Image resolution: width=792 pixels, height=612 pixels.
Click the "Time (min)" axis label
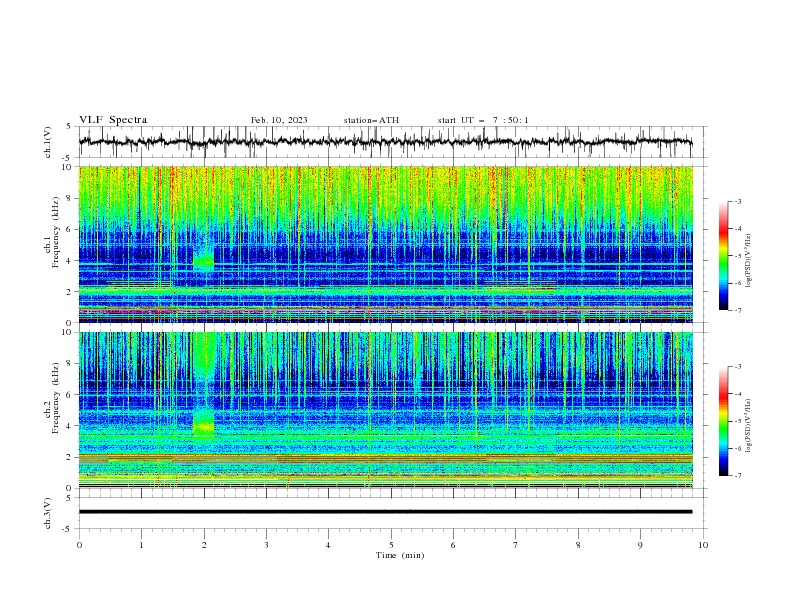pos(400,555)
